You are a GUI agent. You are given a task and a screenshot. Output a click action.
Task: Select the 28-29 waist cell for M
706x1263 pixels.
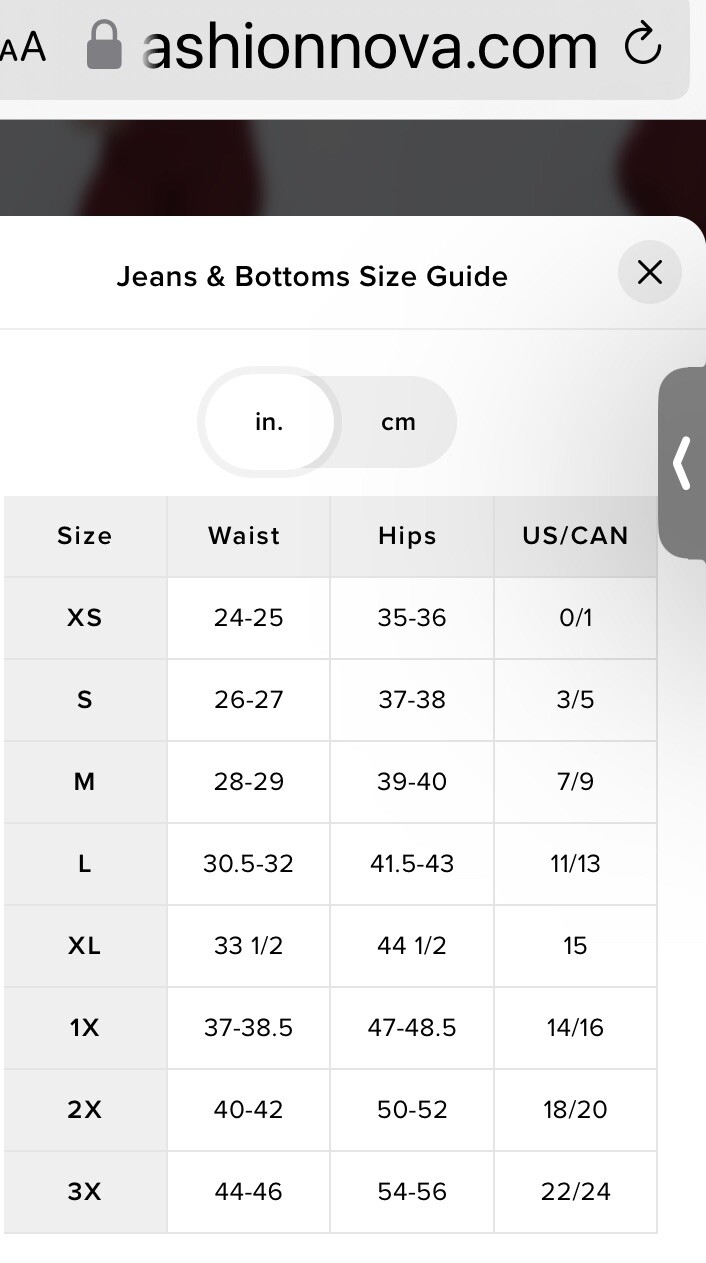coord(248,782)
